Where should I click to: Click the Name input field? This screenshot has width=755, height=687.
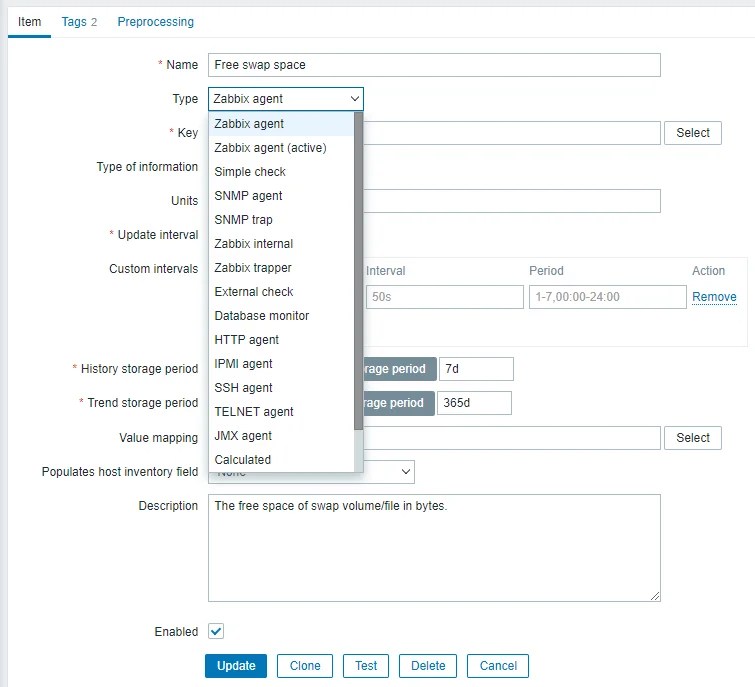click(434, 65)
